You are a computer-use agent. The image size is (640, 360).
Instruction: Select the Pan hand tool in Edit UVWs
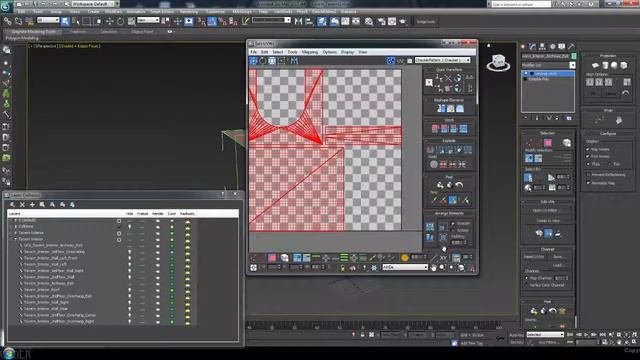pos(433,267)
